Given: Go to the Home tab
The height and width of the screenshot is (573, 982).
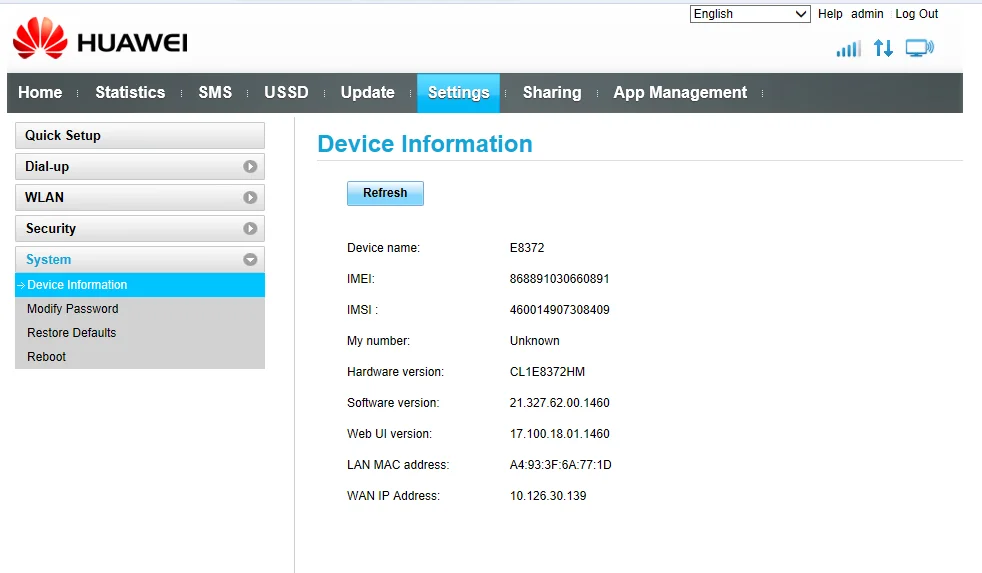Looking at the screenshot, I should tap(40, 93).
